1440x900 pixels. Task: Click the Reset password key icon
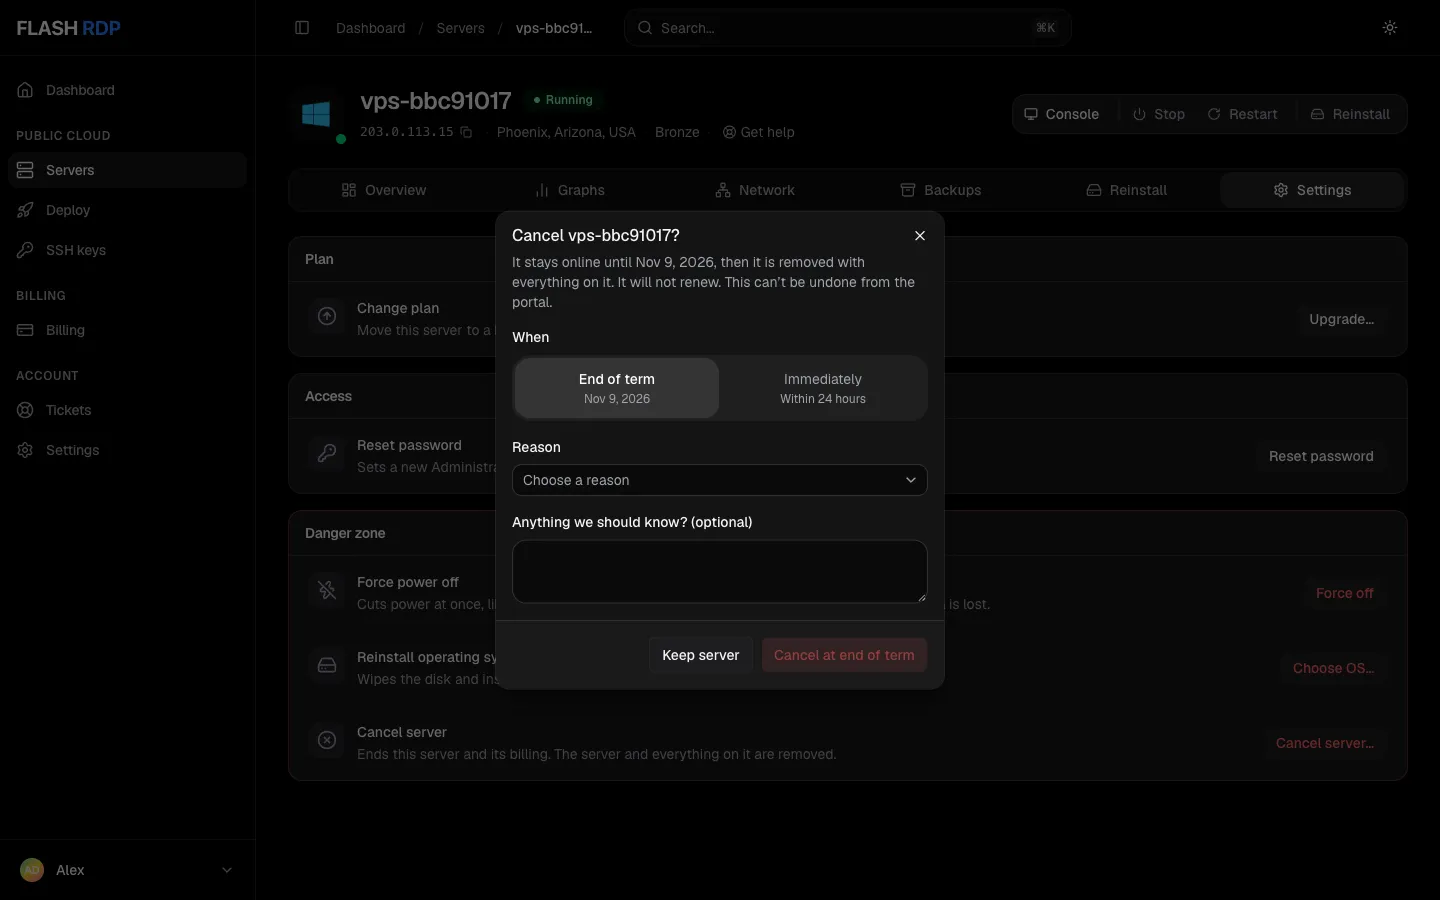click(x=327, y=454)
